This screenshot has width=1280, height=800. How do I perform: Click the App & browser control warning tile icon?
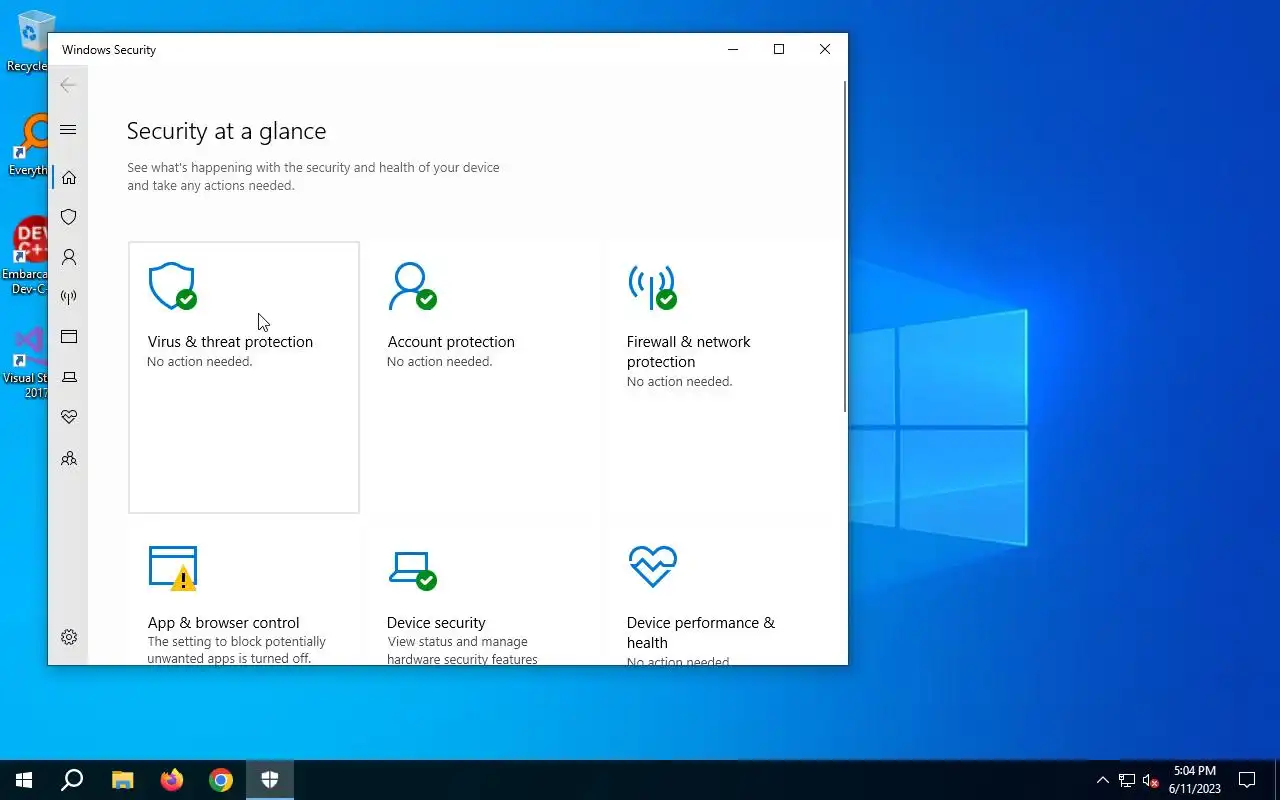coord(172,568)
